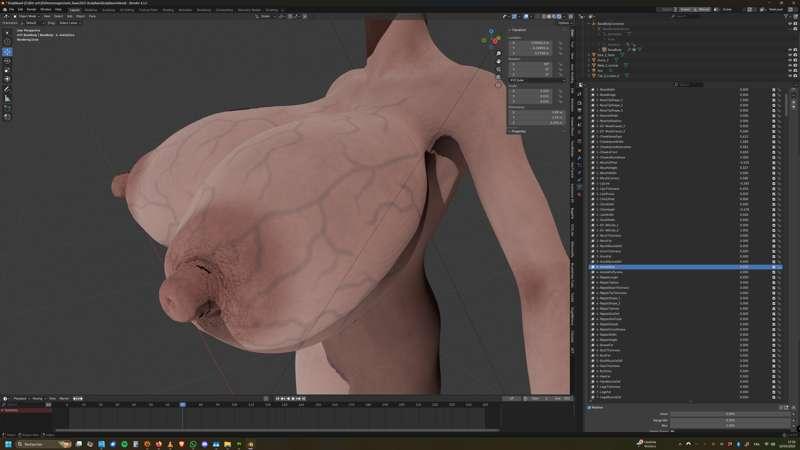
Task: Toggle checkbox of the highlighted shape key
Action: (774, 267)
